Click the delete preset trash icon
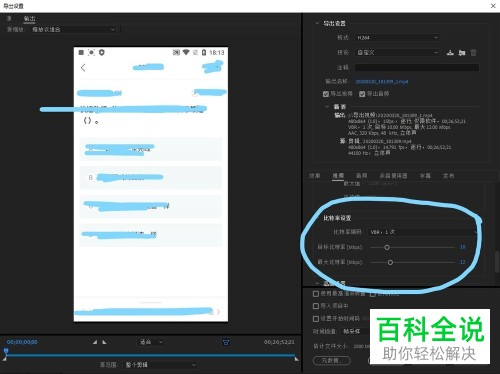 point(473,52)
